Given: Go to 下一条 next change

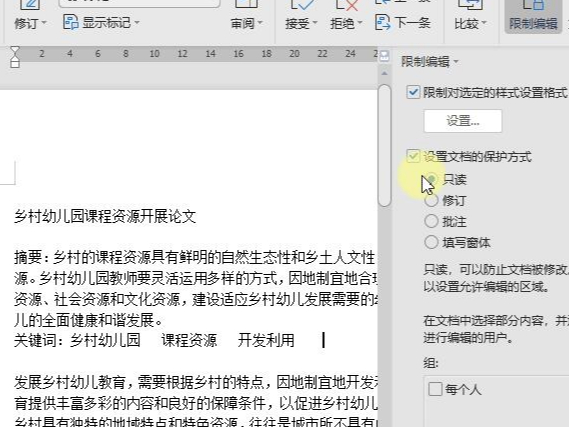Looking at the screenshot, I should point(402,22).
